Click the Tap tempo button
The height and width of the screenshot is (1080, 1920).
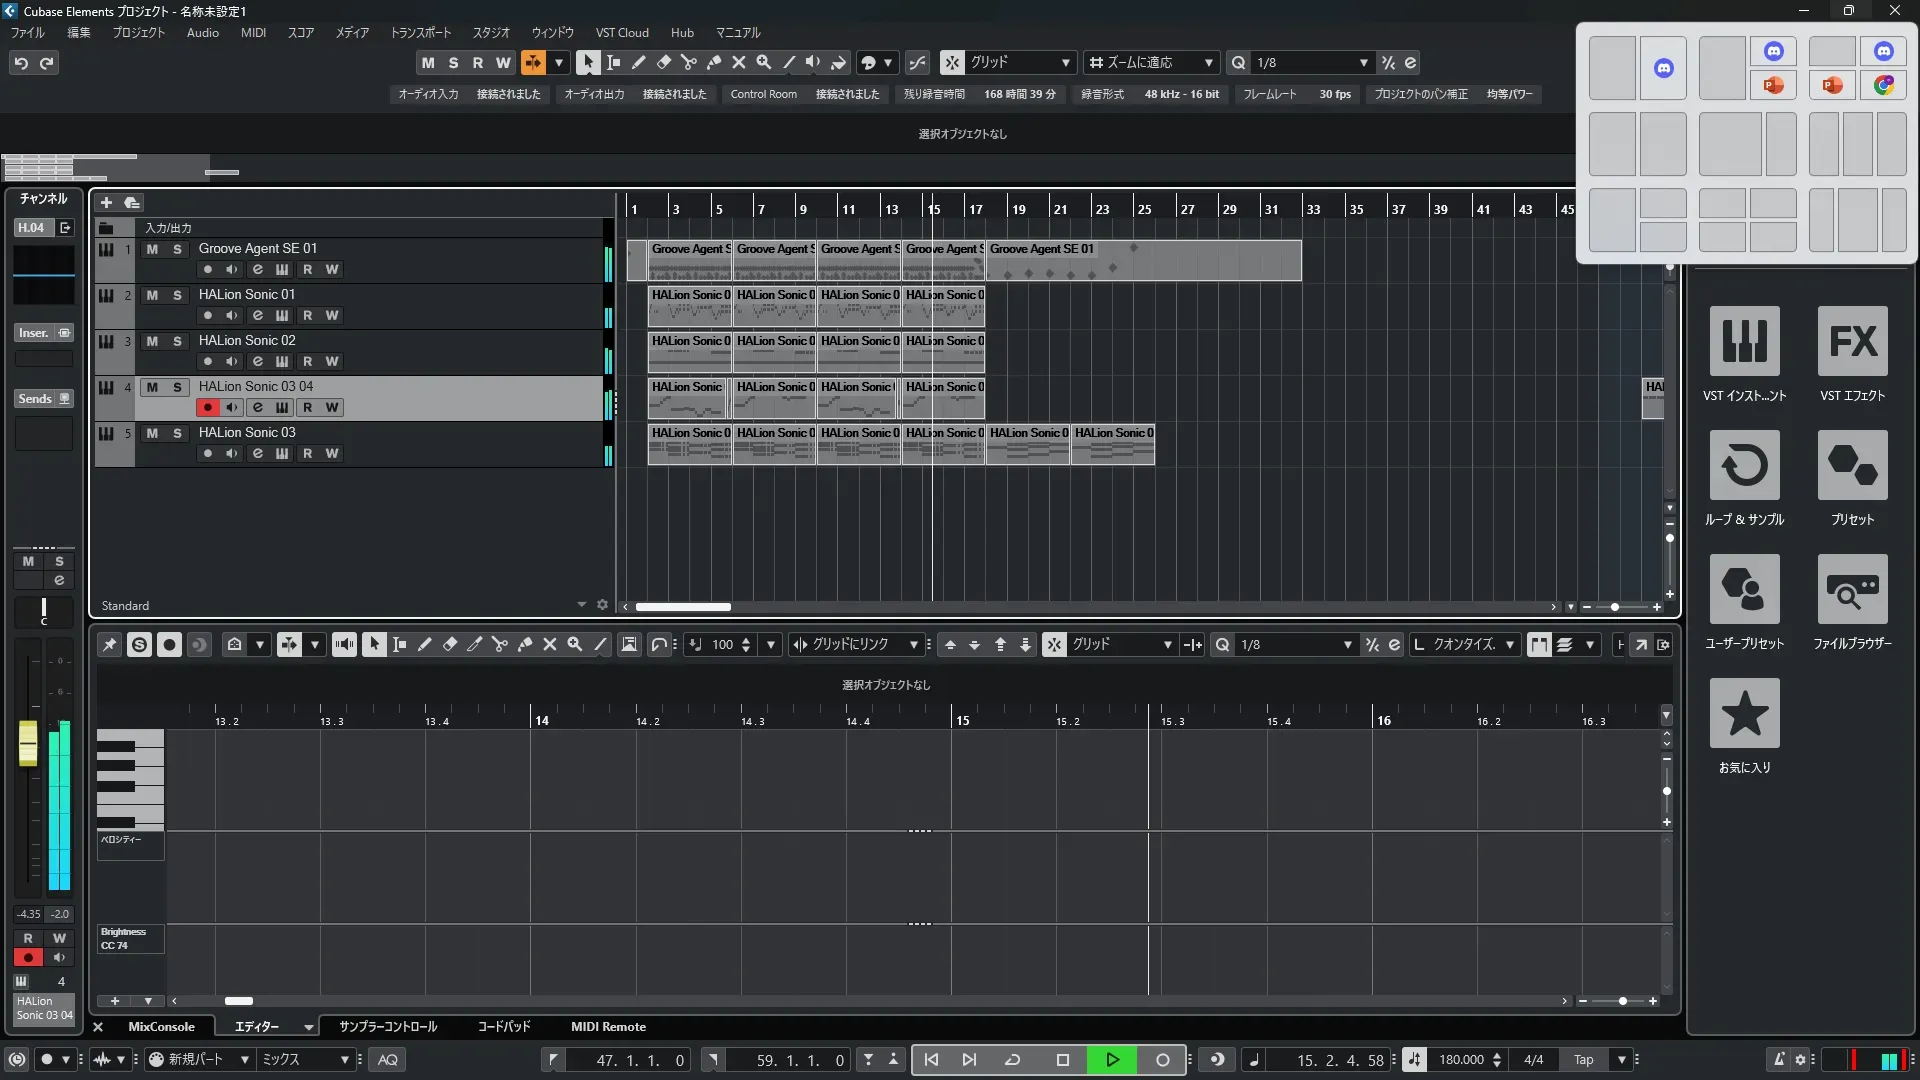point(1583,1060)
